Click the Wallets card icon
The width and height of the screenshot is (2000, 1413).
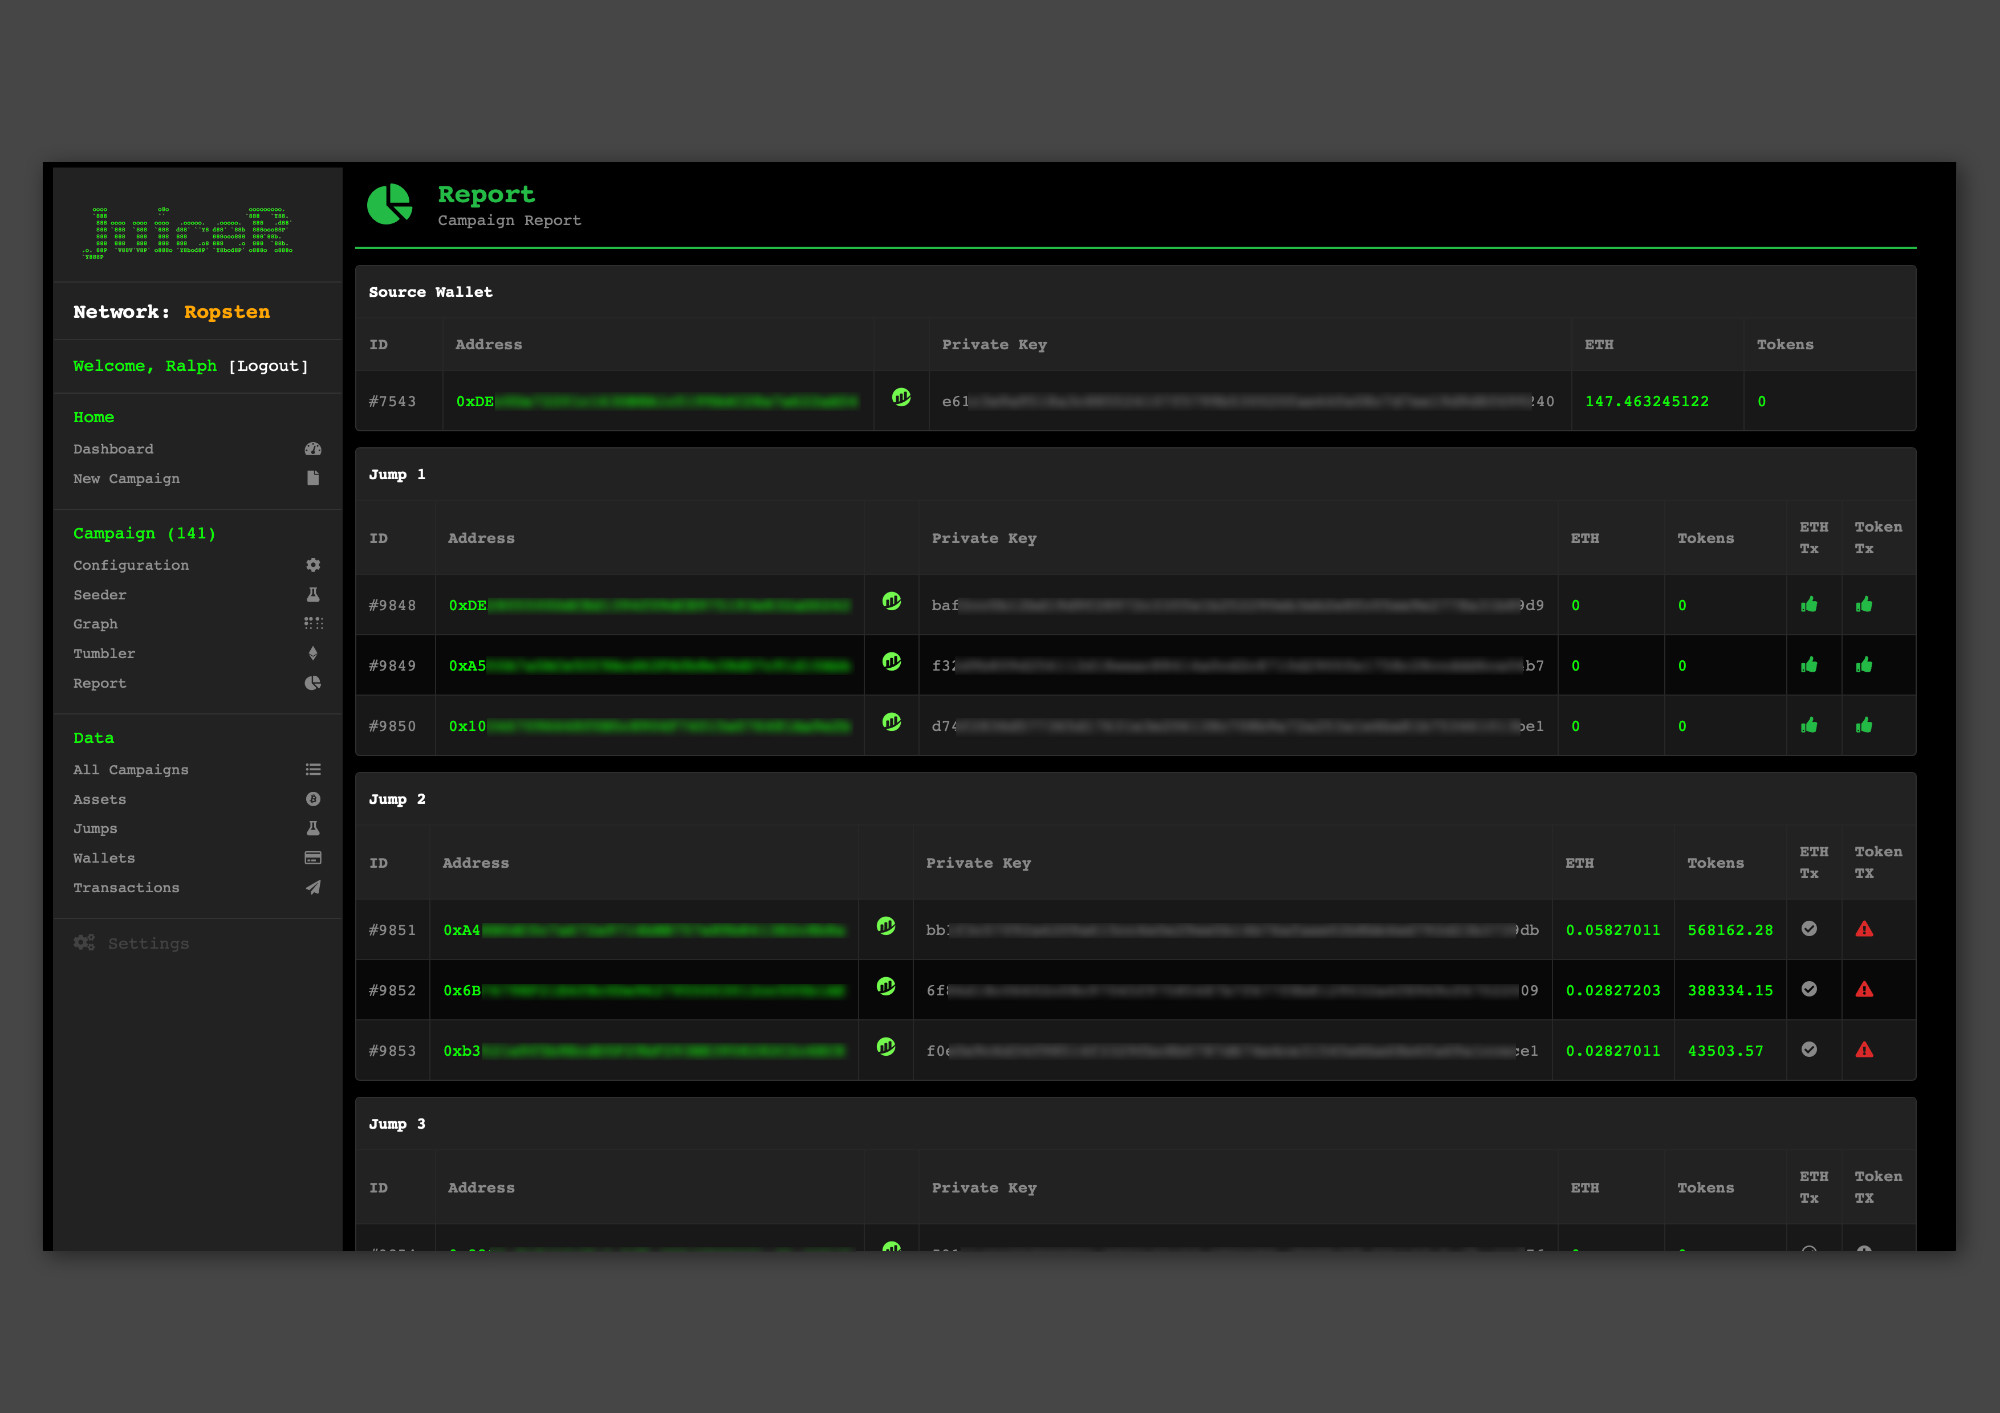point(313,858)
